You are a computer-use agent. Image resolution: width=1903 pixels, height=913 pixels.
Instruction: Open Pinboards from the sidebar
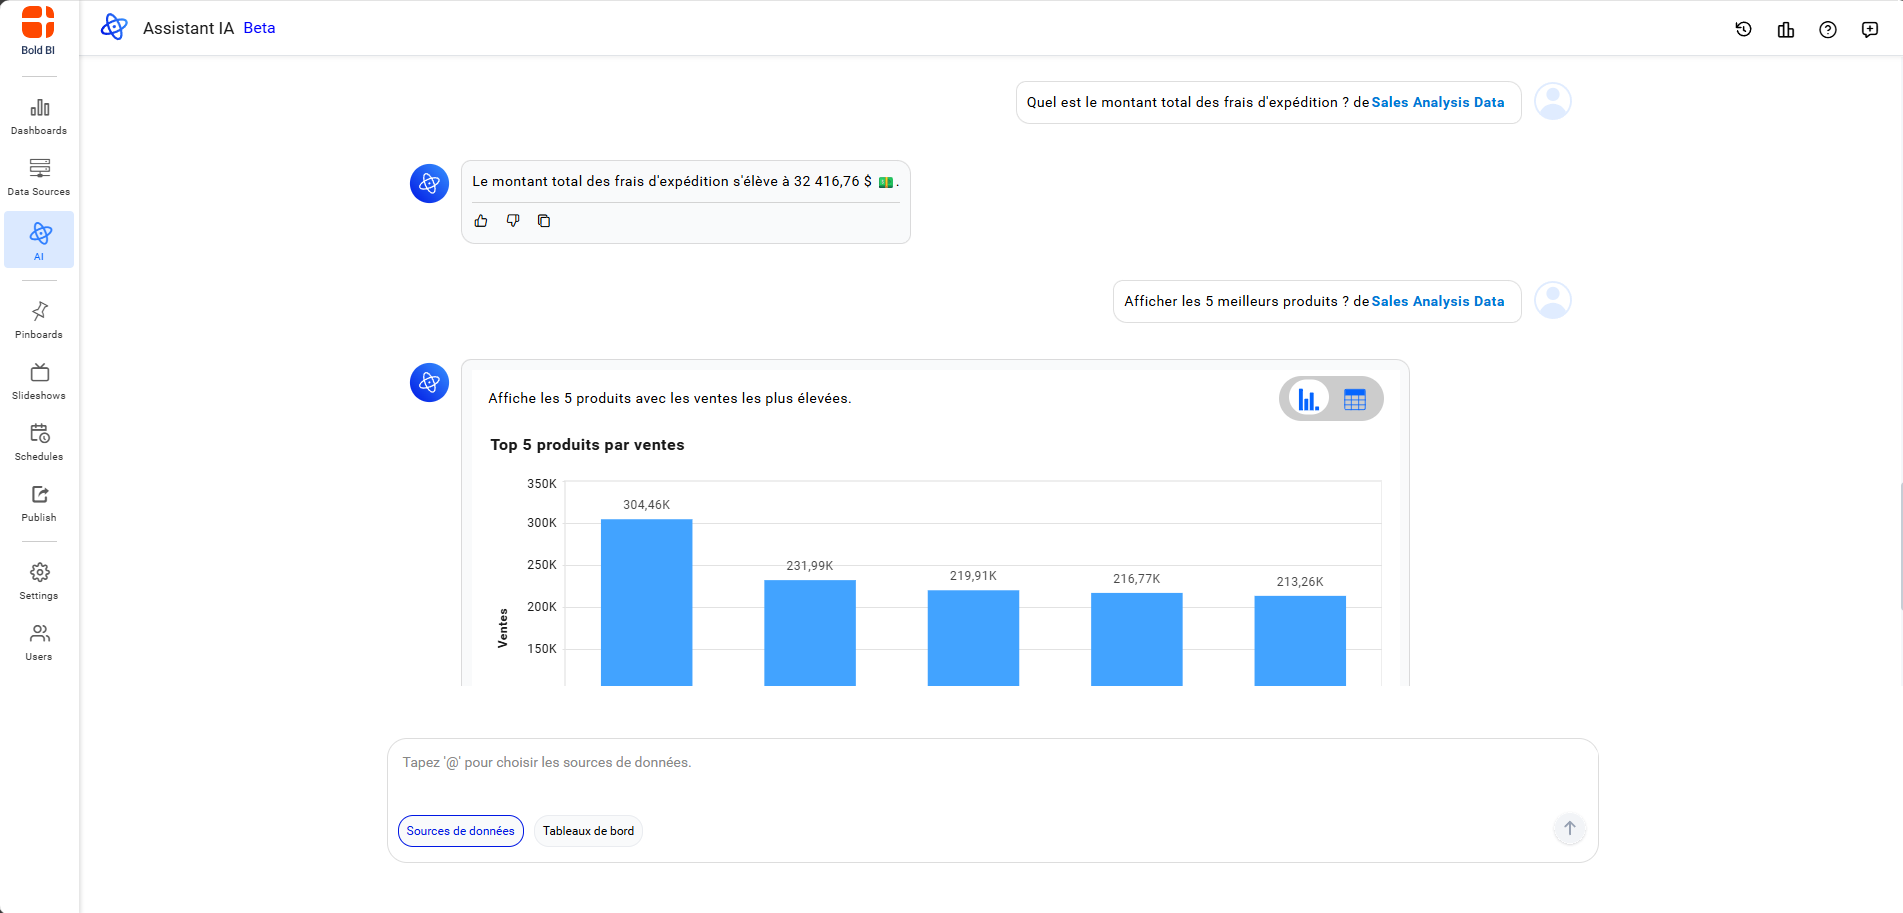tap(39, 320)
